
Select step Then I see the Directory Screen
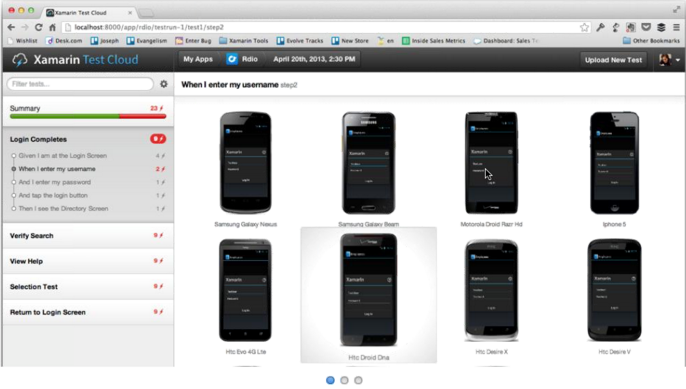[88, 208]
